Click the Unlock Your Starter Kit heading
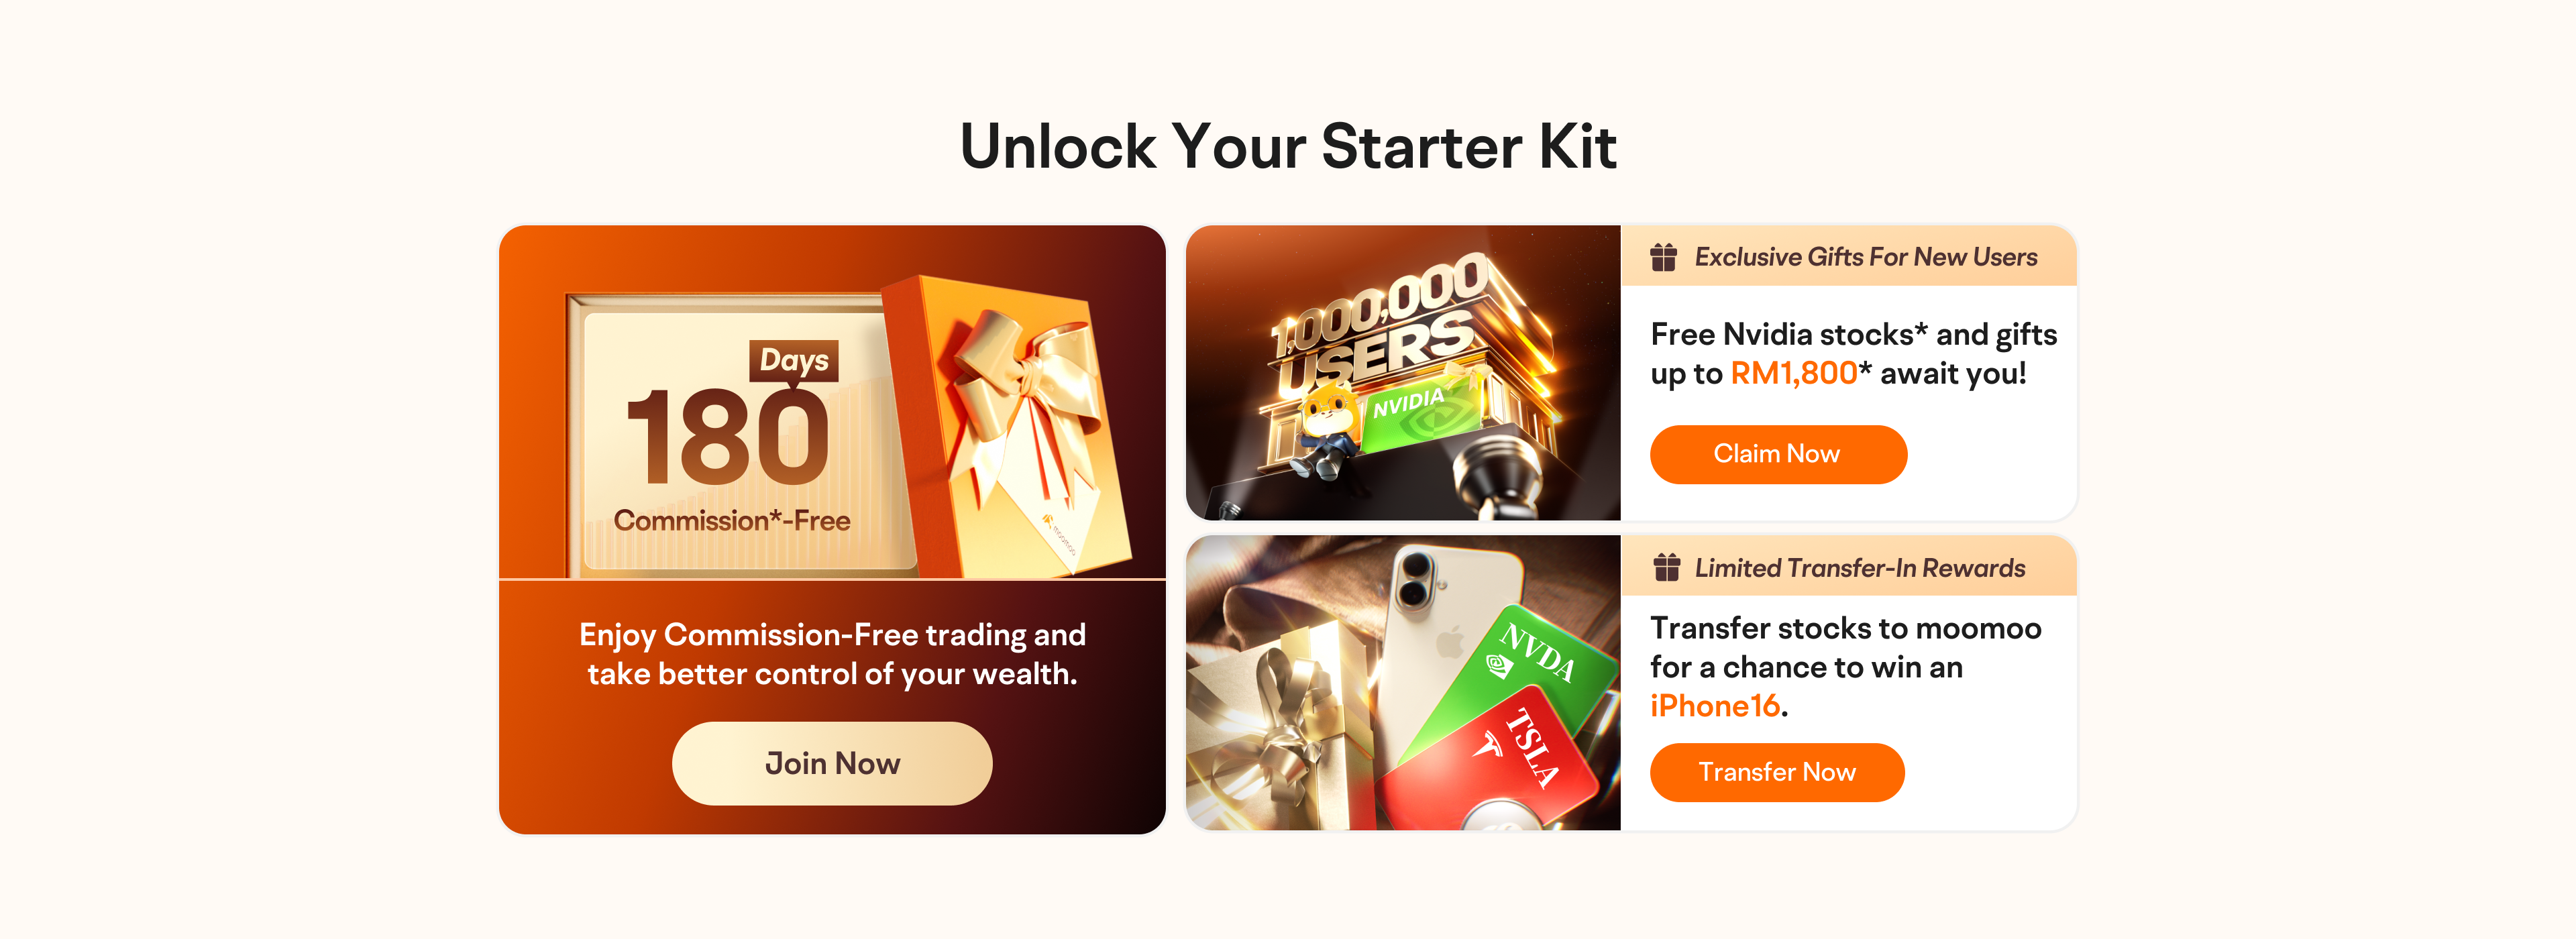The image size is (2576, 939). coord(1288,146)
